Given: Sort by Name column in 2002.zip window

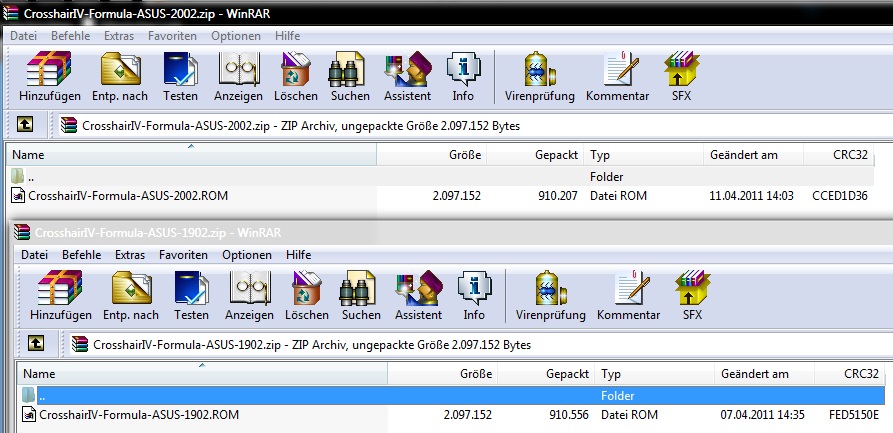Looking at the screenshot, I should pos(191,154).
